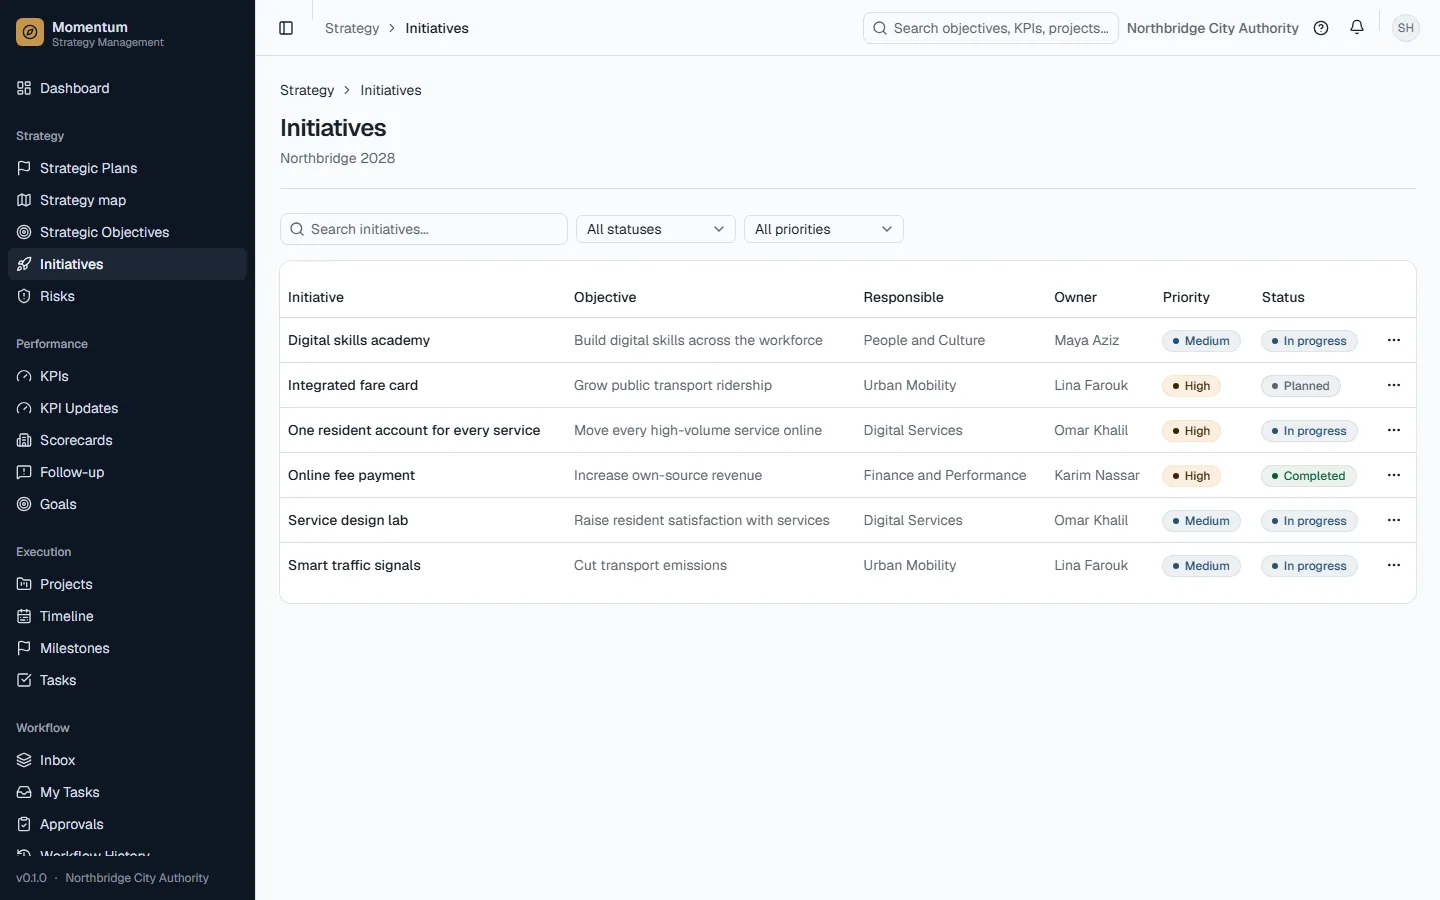Open Projects in sidebar
The height and width of the screenshot is (900, 1440).
pos(127,584)
